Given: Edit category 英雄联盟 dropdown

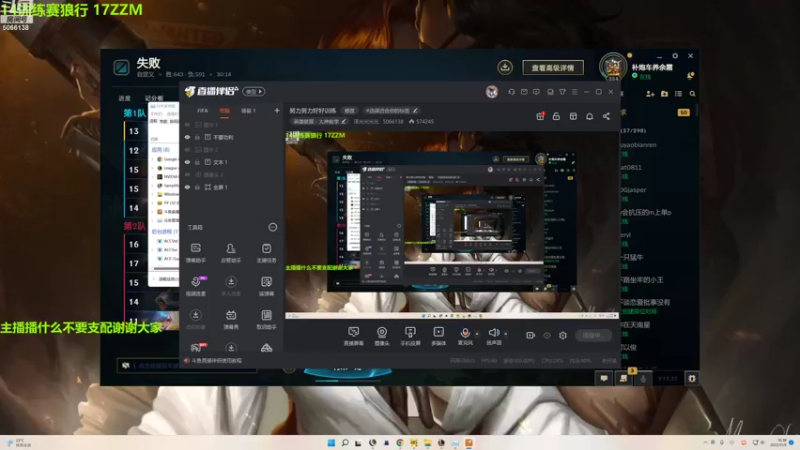Looking at the screenshot, I should pos(319,121).
